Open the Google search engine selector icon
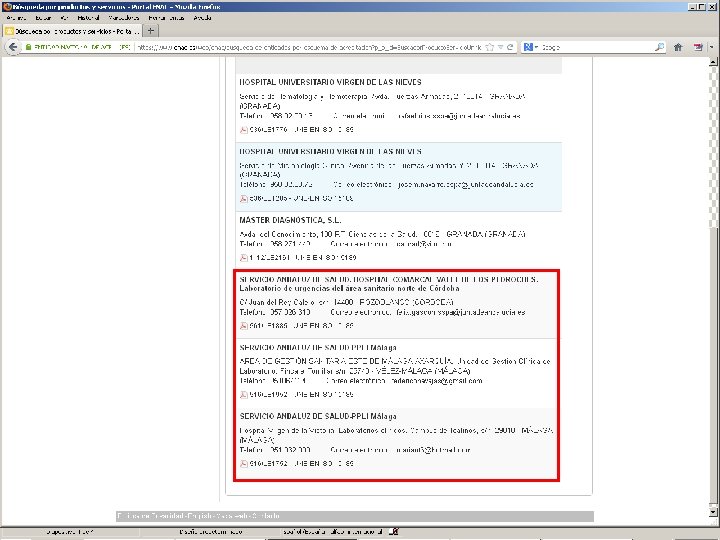The image size is (720, 540). pos(528,47)
